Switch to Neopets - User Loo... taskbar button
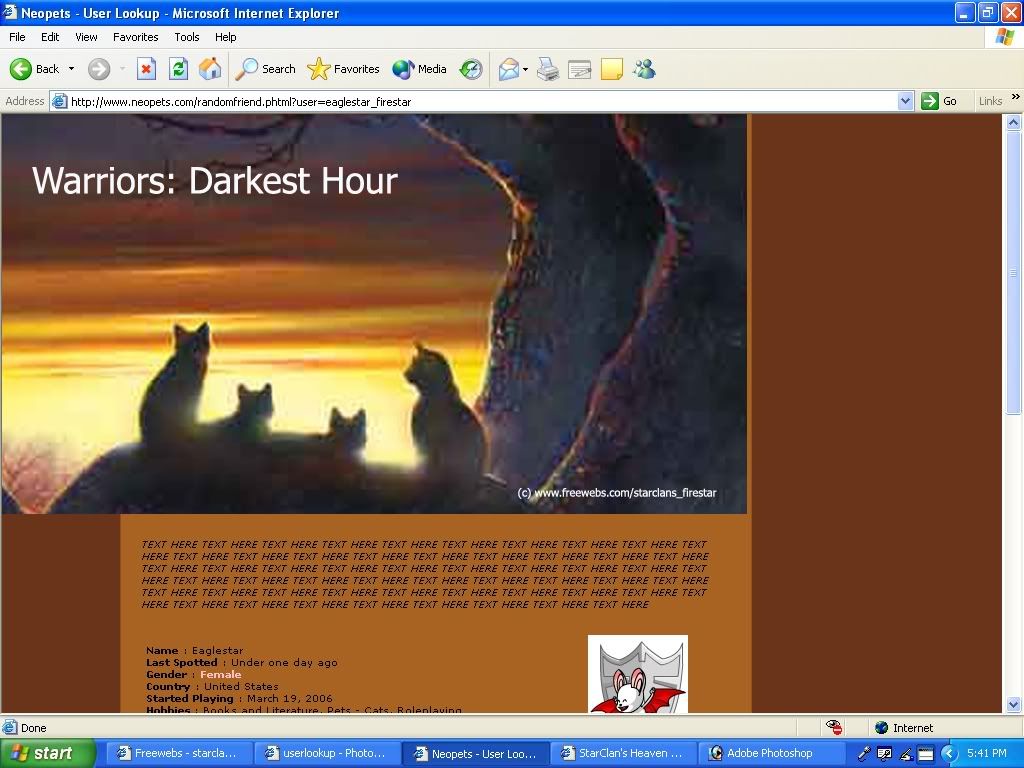 (475, 753)
